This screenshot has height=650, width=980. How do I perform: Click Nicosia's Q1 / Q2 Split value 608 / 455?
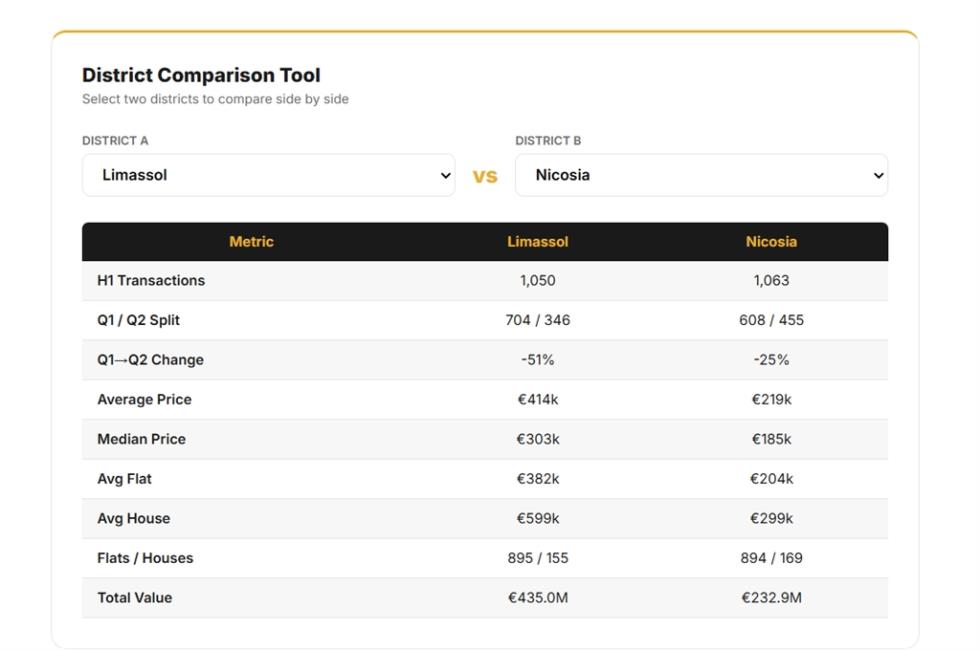pyautogui.click(x=771, y=320)
